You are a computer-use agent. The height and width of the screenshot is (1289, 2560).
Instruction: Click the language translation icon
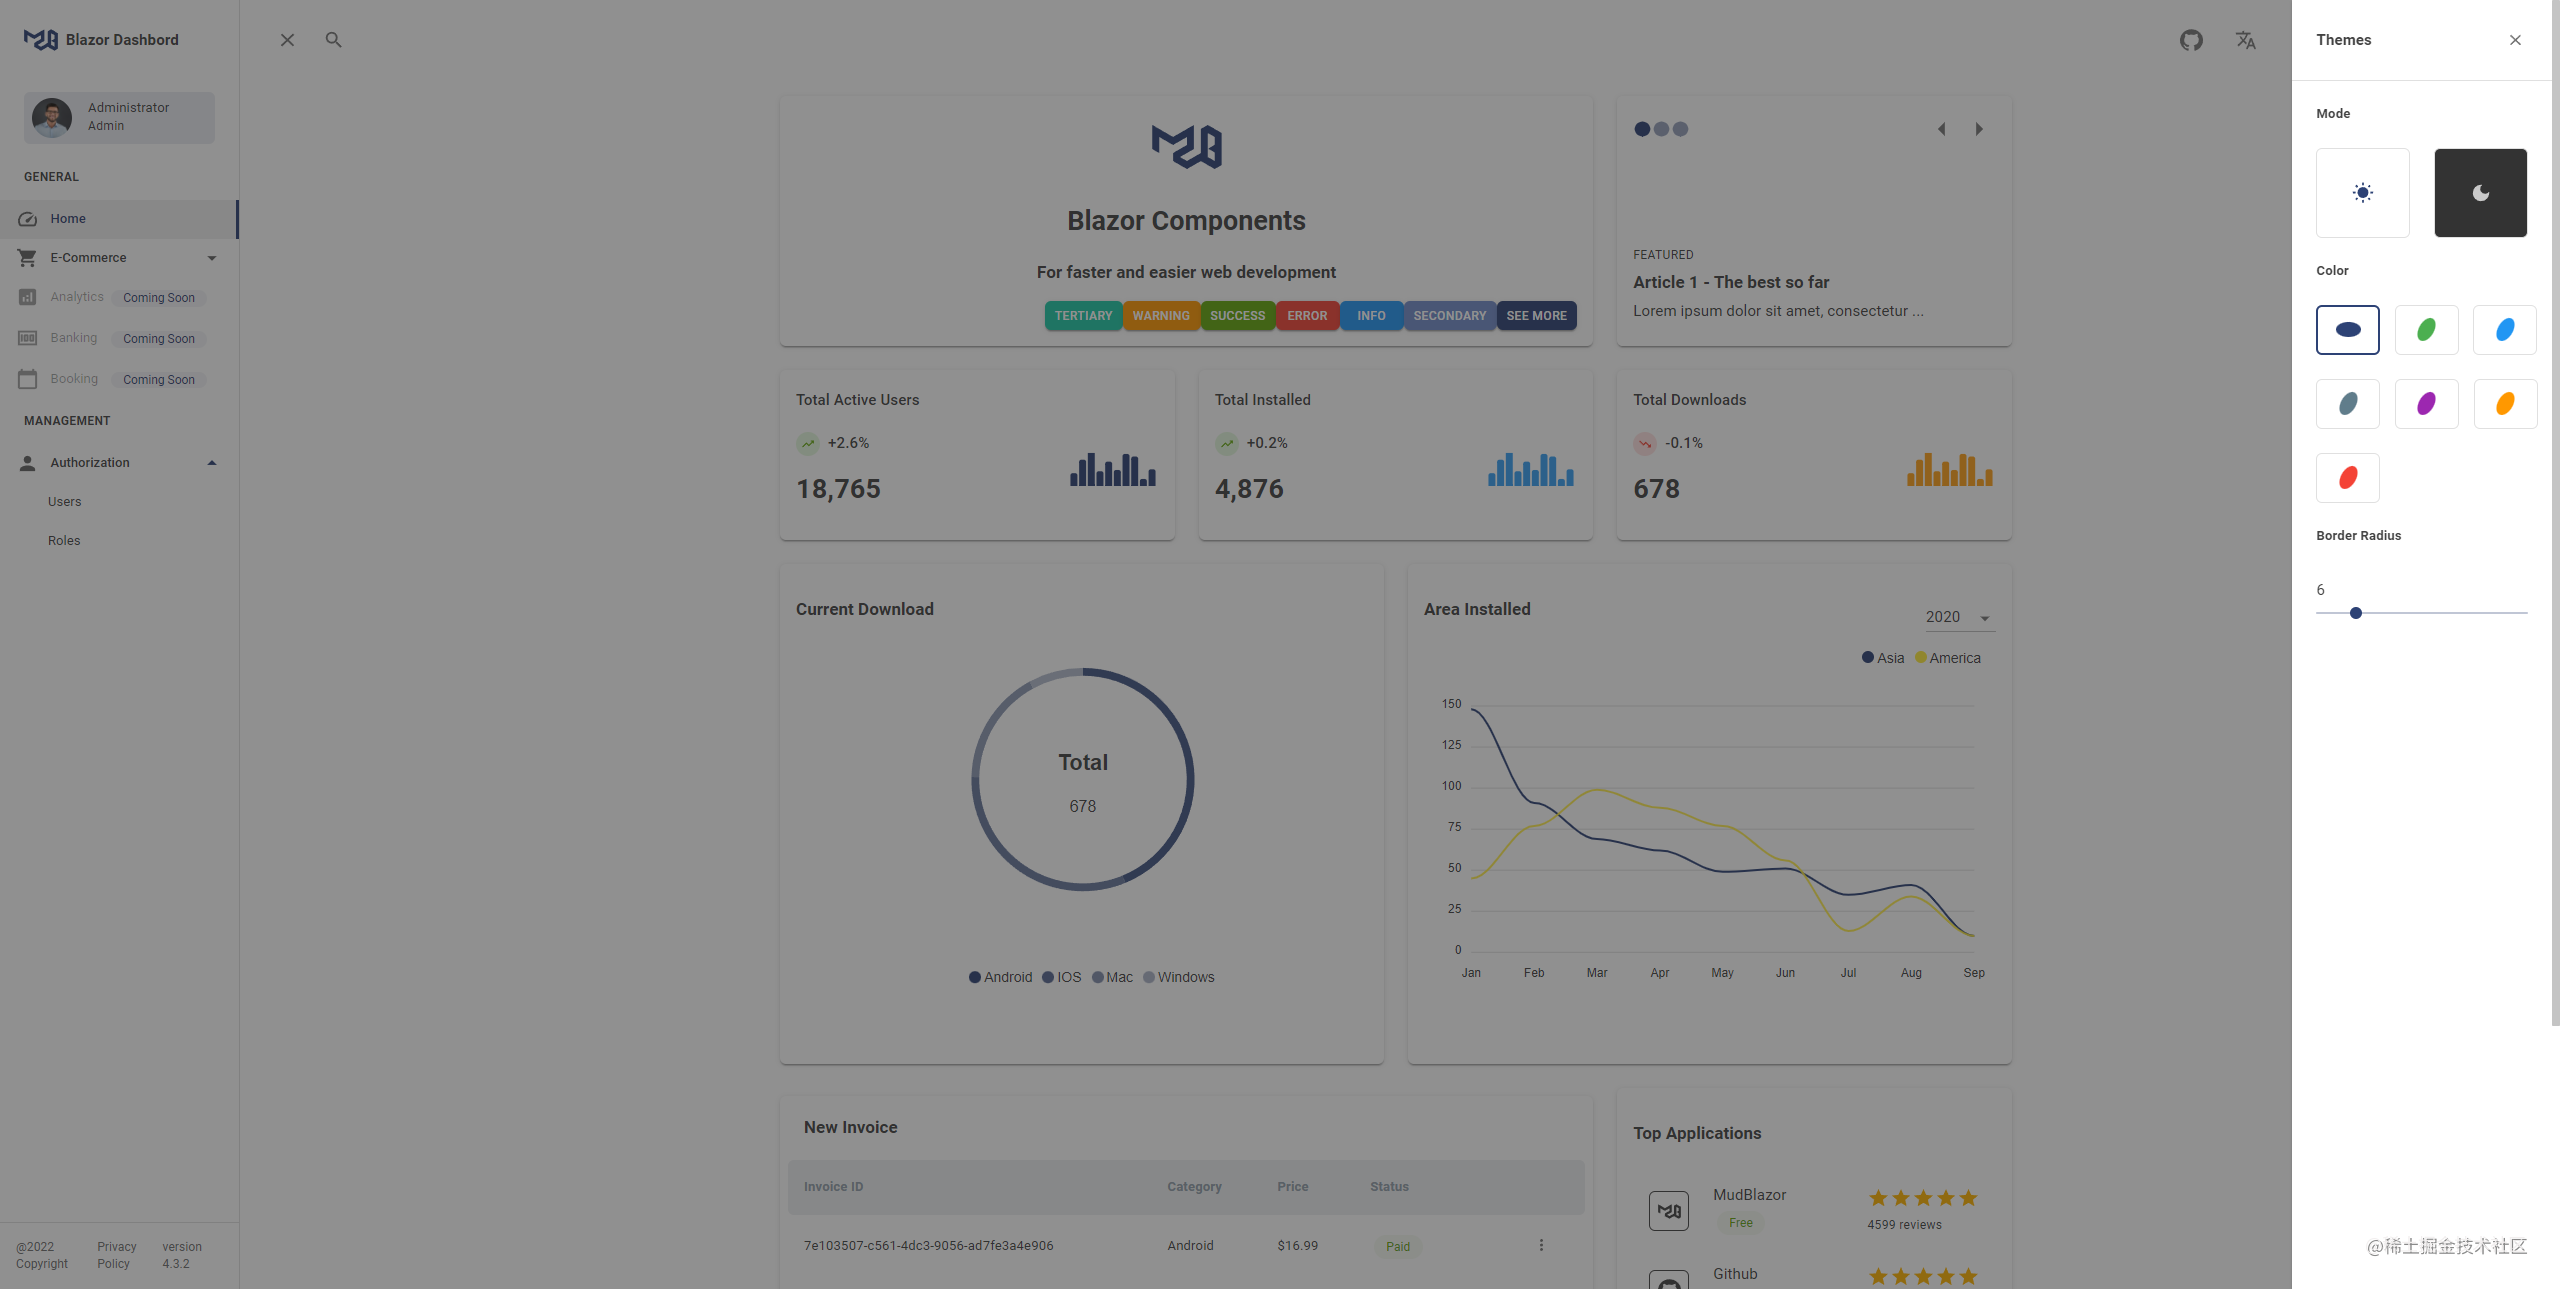(x=2245, y=40)
